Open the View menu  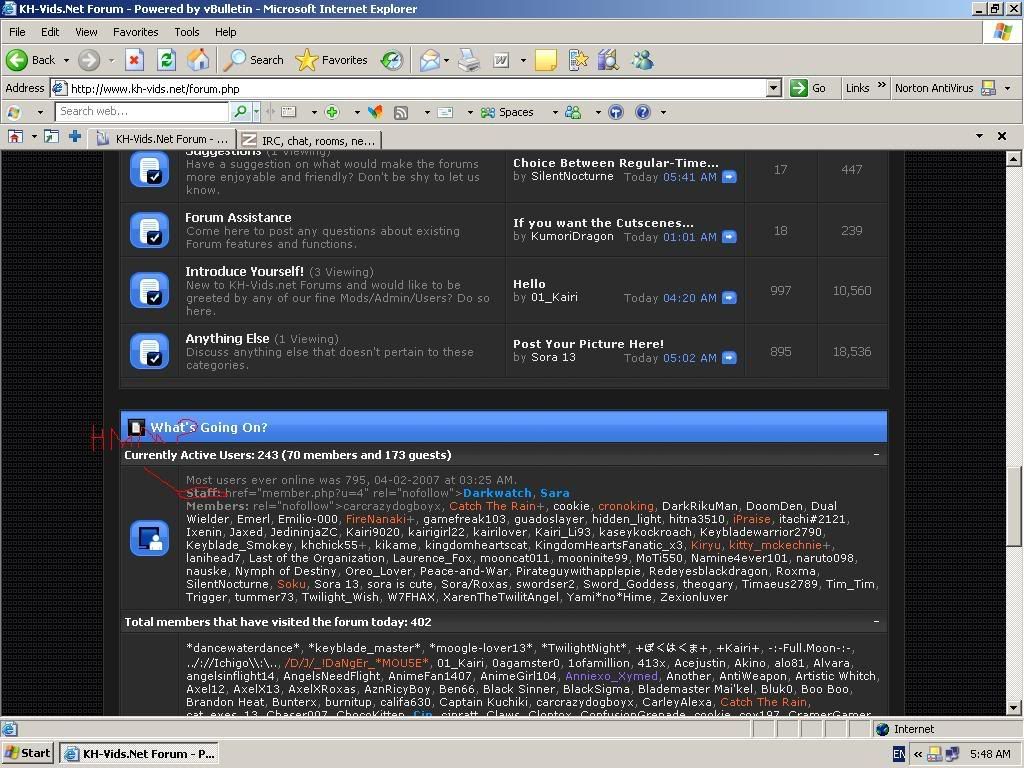[x=86, y=32]
